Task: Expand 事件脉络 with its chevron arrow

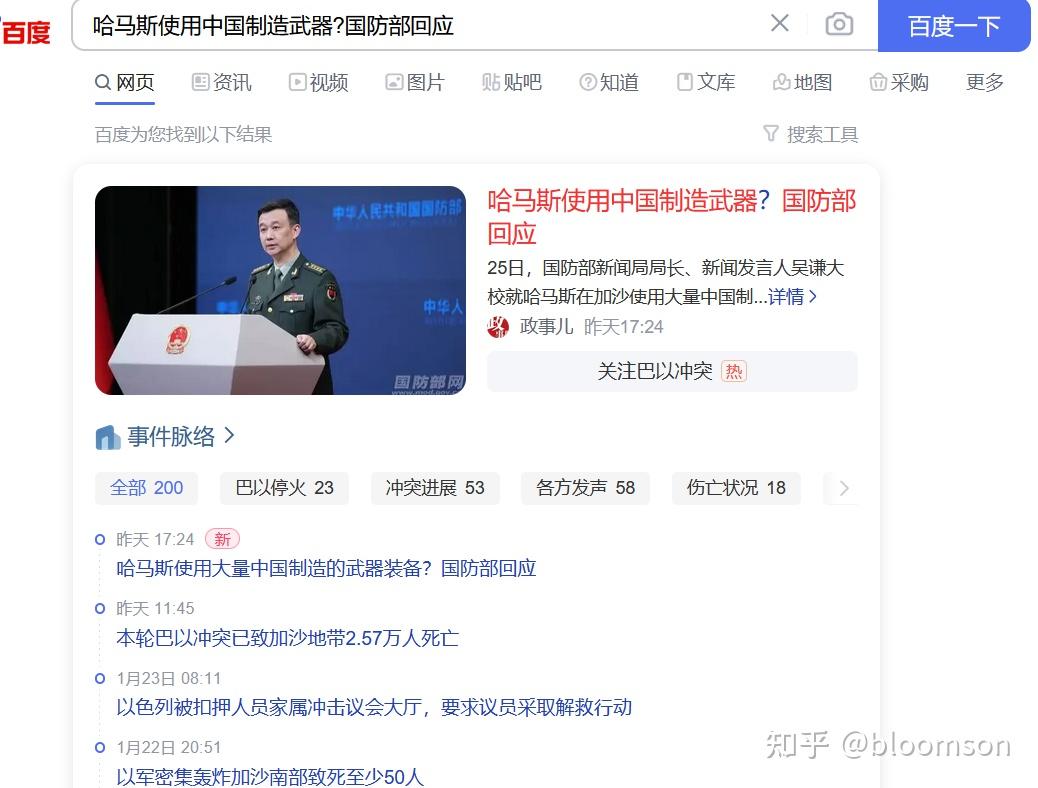Action: [229, 436]
